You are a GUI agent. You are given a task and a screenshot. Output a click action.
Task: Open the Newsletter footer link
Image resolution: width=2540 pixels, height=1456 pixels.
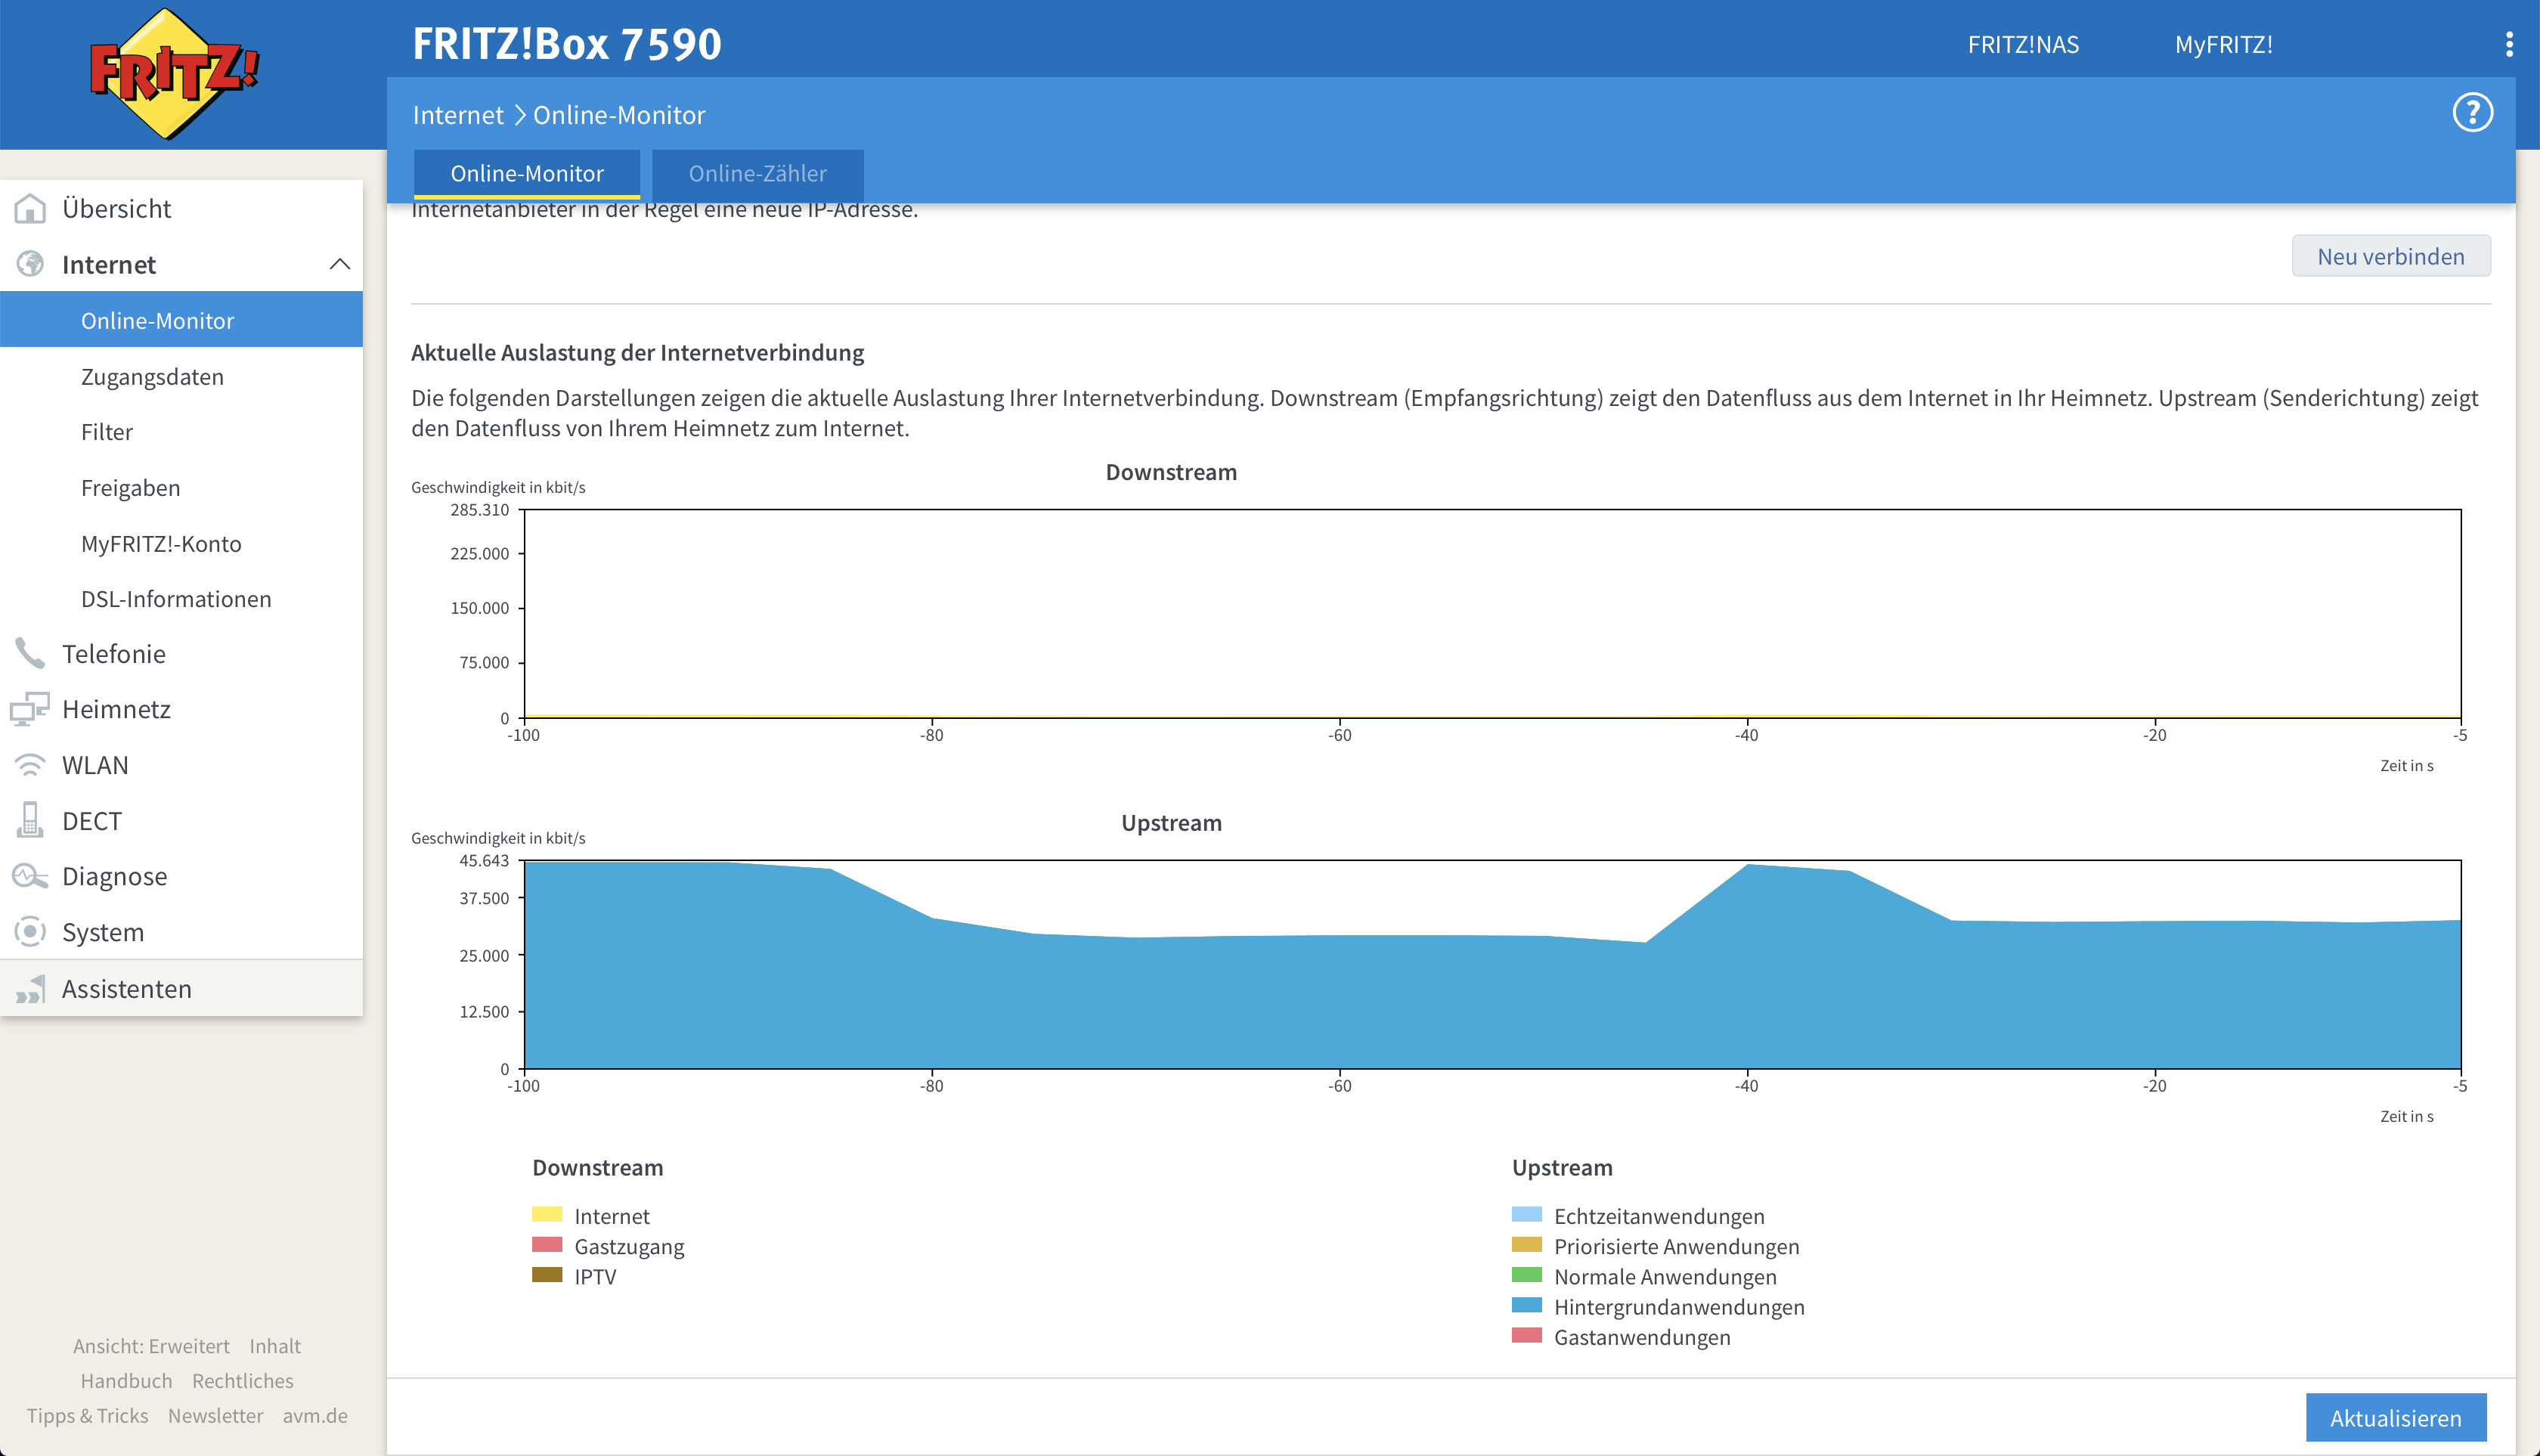click(x=216, y=1415)
